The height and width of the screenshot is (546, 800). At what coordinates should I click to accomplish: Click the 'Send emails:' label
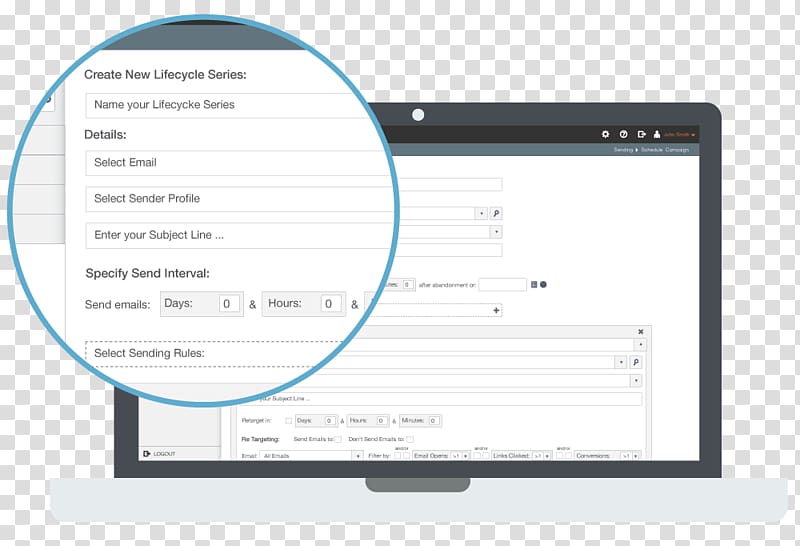(117, 305)
